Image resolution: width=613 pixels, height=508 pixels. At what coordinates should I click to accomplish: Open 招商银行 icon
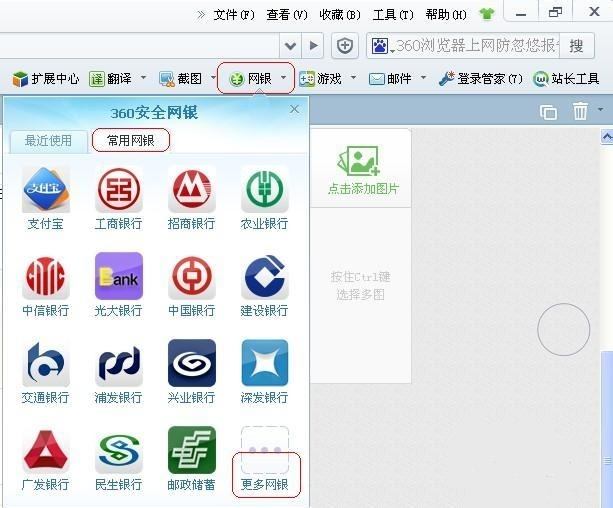coord(192,190)
